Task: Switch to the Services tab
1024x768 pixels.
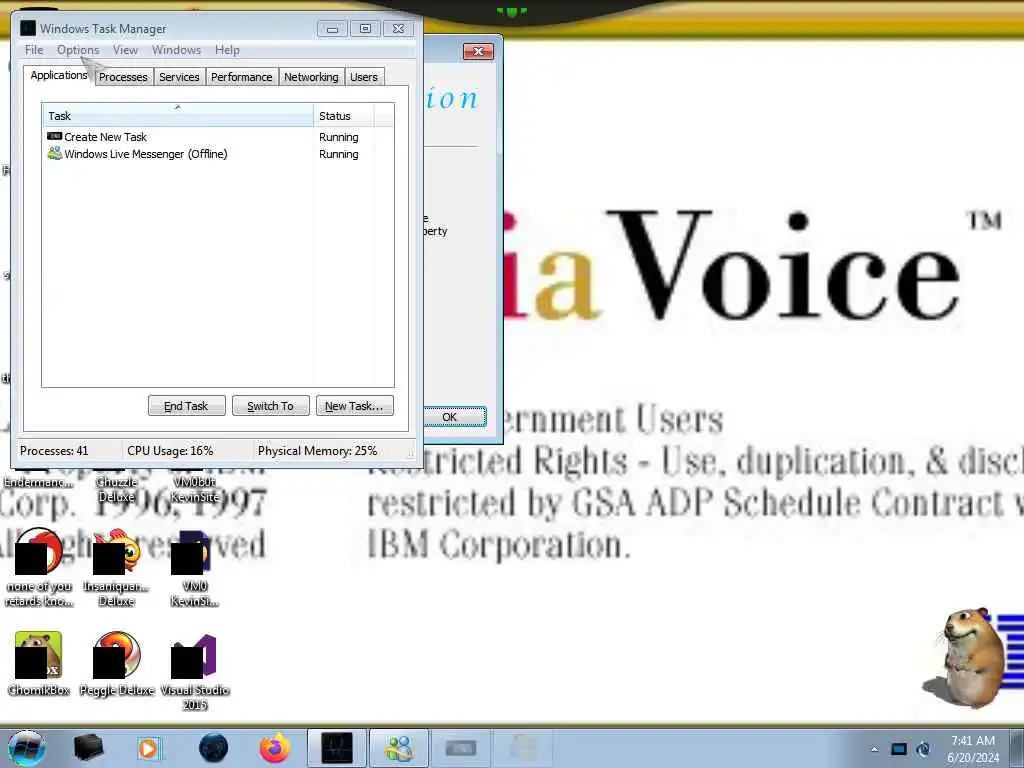Action: (x=179, y=77)
